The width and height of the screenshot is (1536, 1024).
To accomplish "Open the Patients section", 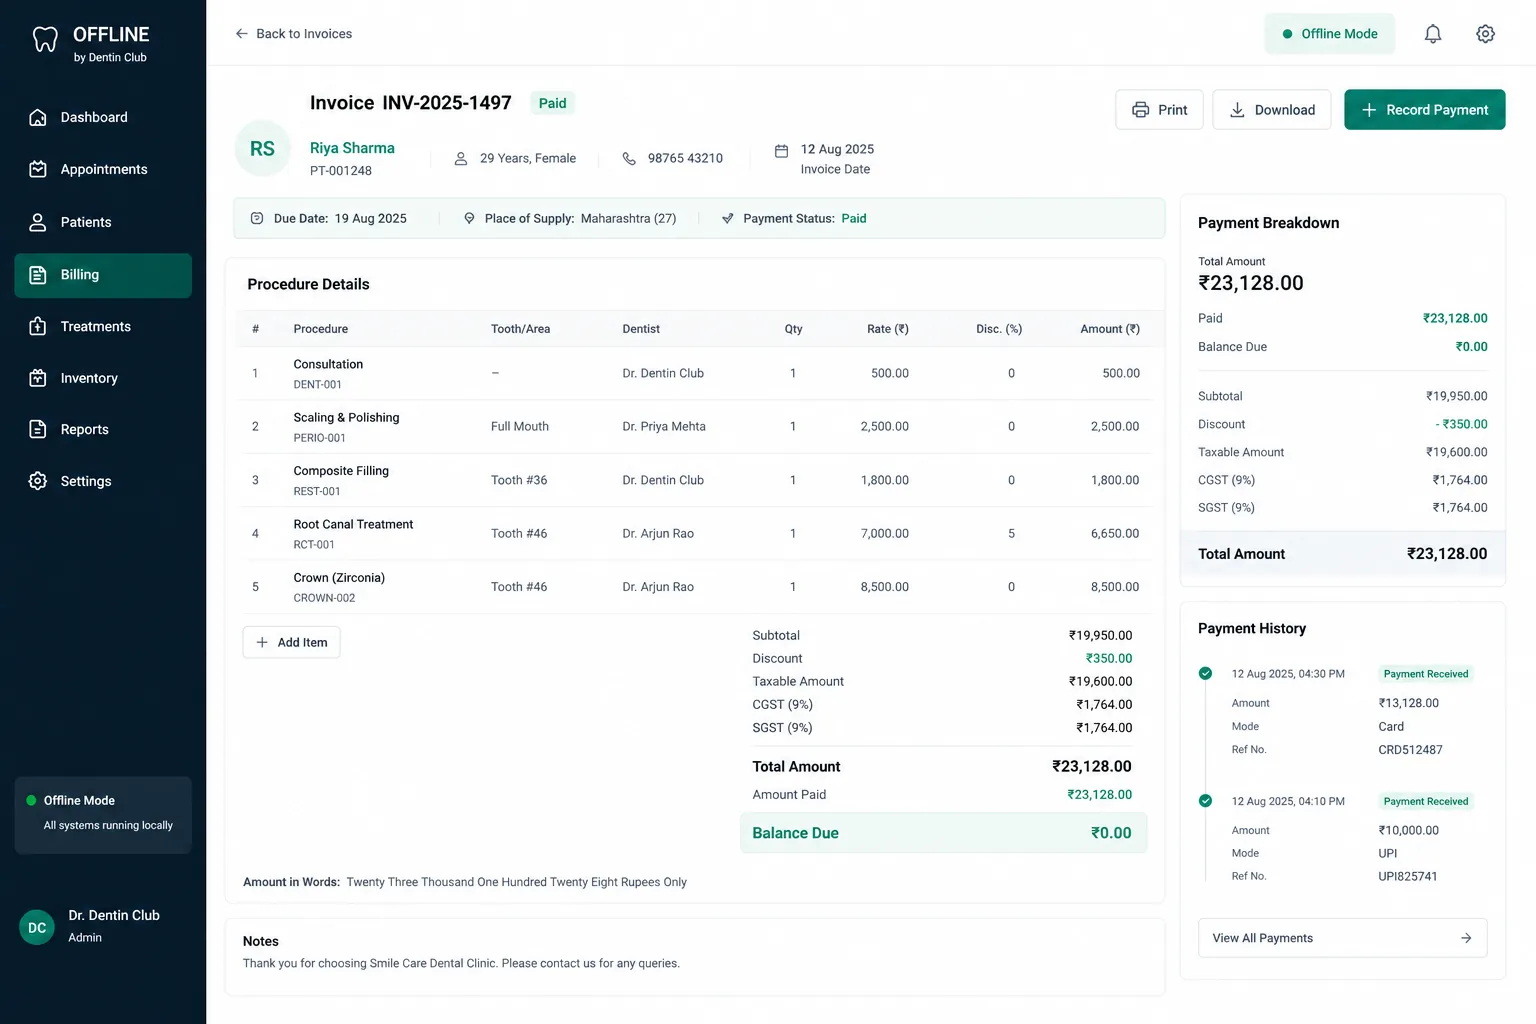I will pyautogui.click(x=103, y=222).
